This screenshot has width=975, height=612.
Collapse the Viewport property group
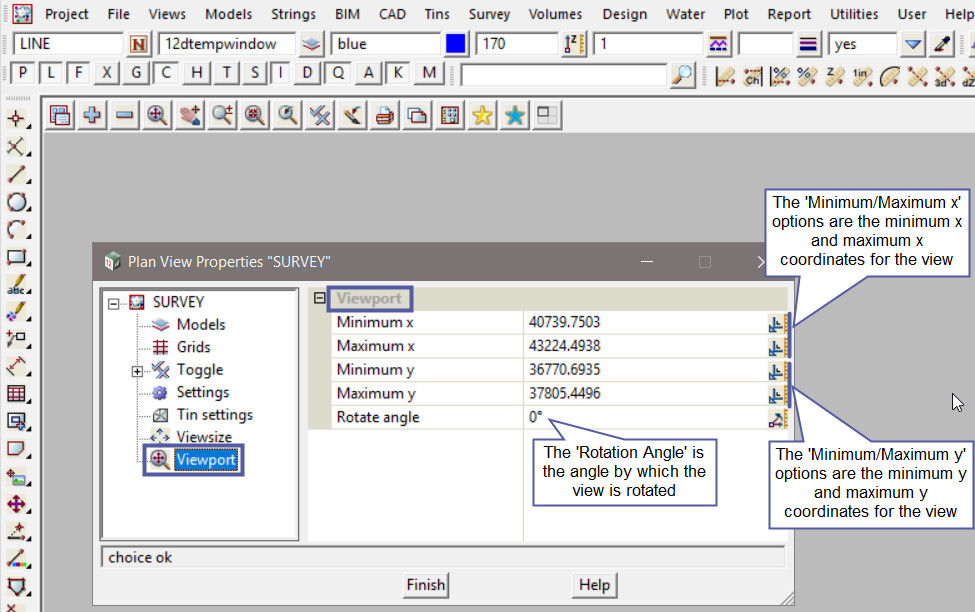click(319, 298)
